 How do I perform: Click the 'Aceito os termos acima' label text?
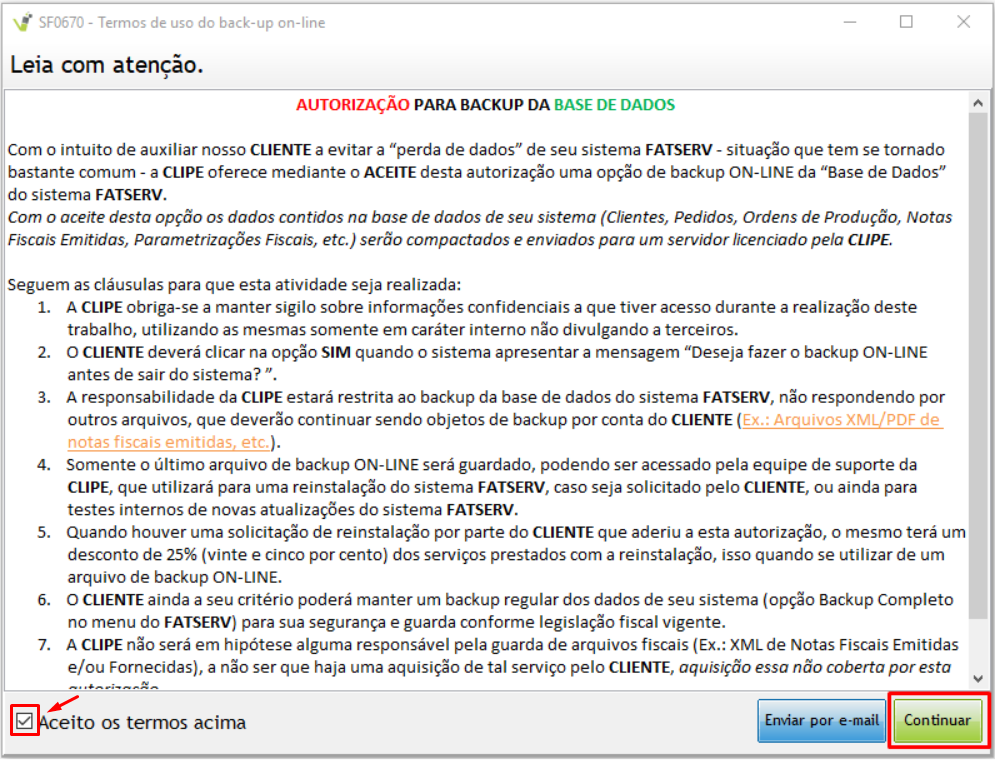142,722
